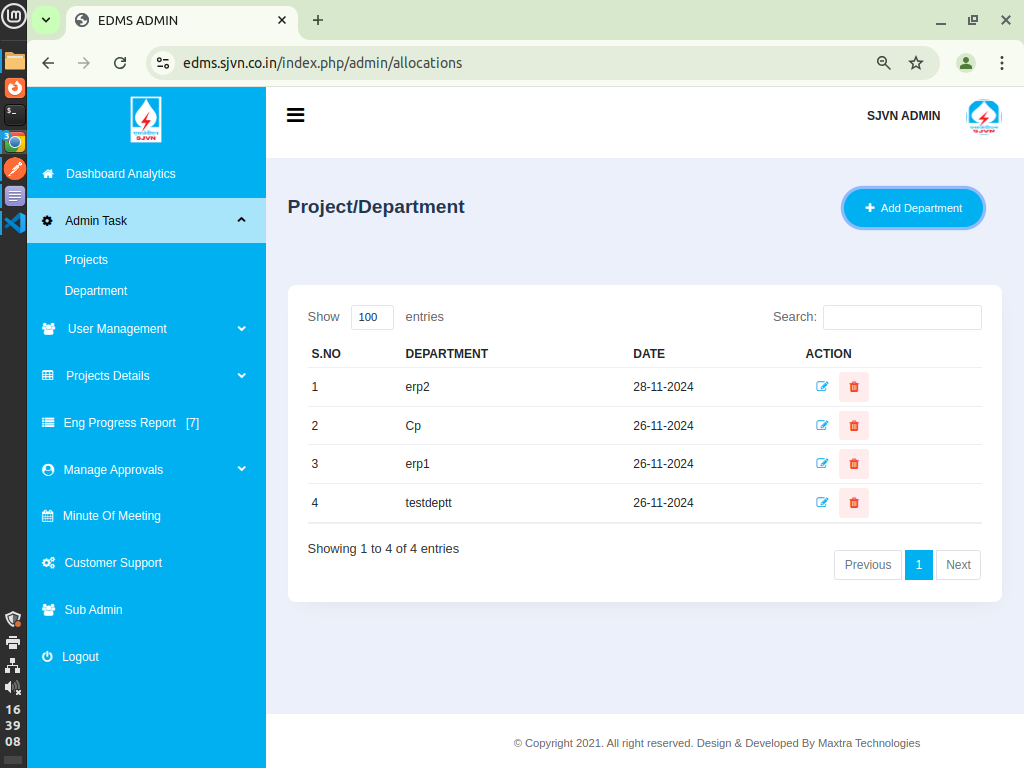Viewport: 1024px width, 768px height.
Task: Go to Minute Of Meeting
Action: [x=111, y=516]
